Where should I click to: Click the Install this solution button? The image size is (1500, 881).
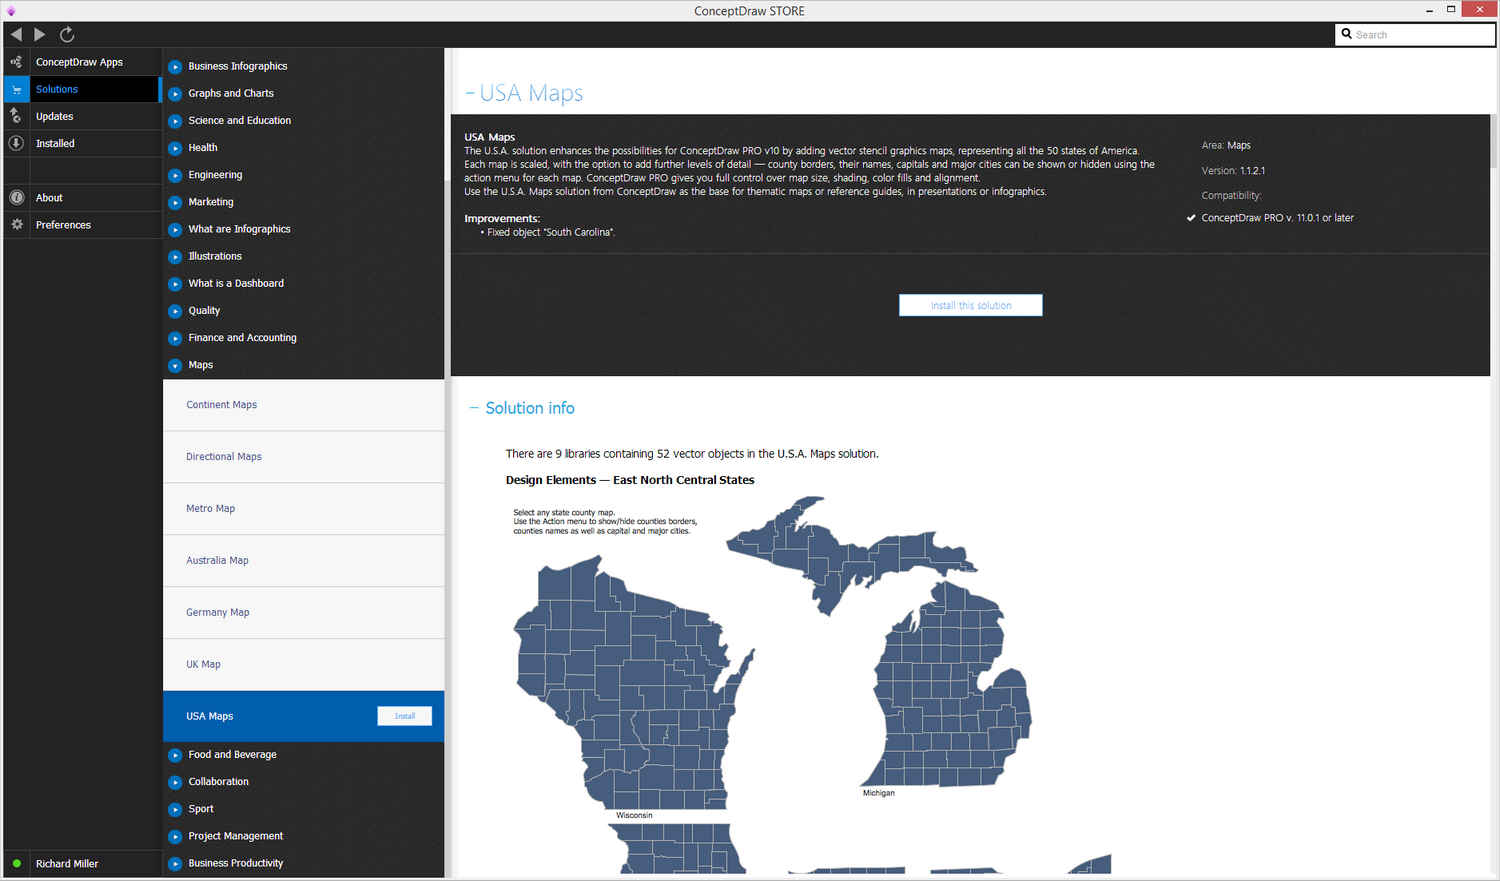(971, 305)
